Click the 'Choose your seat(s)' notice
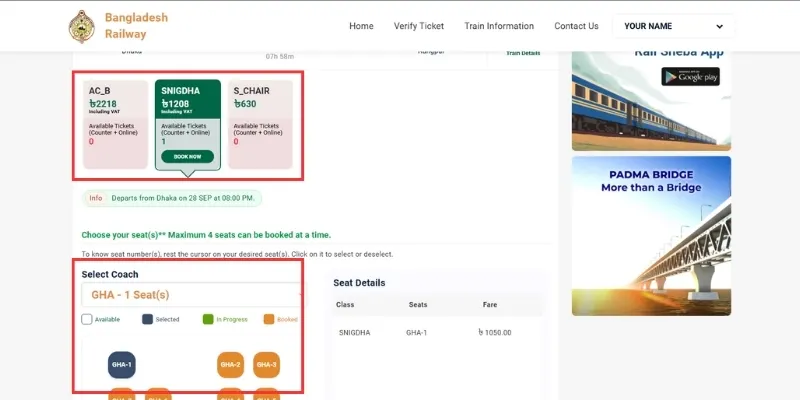 coord(206,235)
